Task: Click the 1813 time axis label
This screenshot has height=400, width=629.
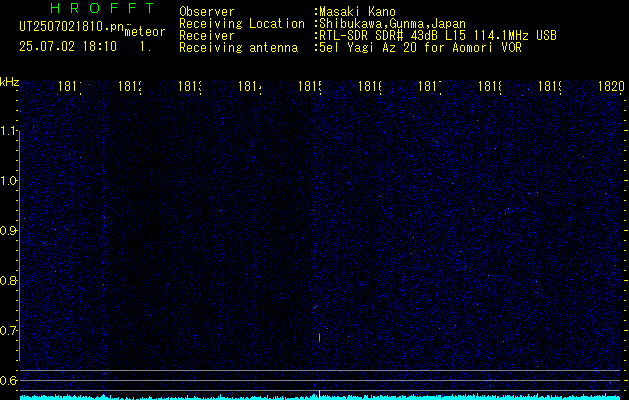Action: click(190, 86)
